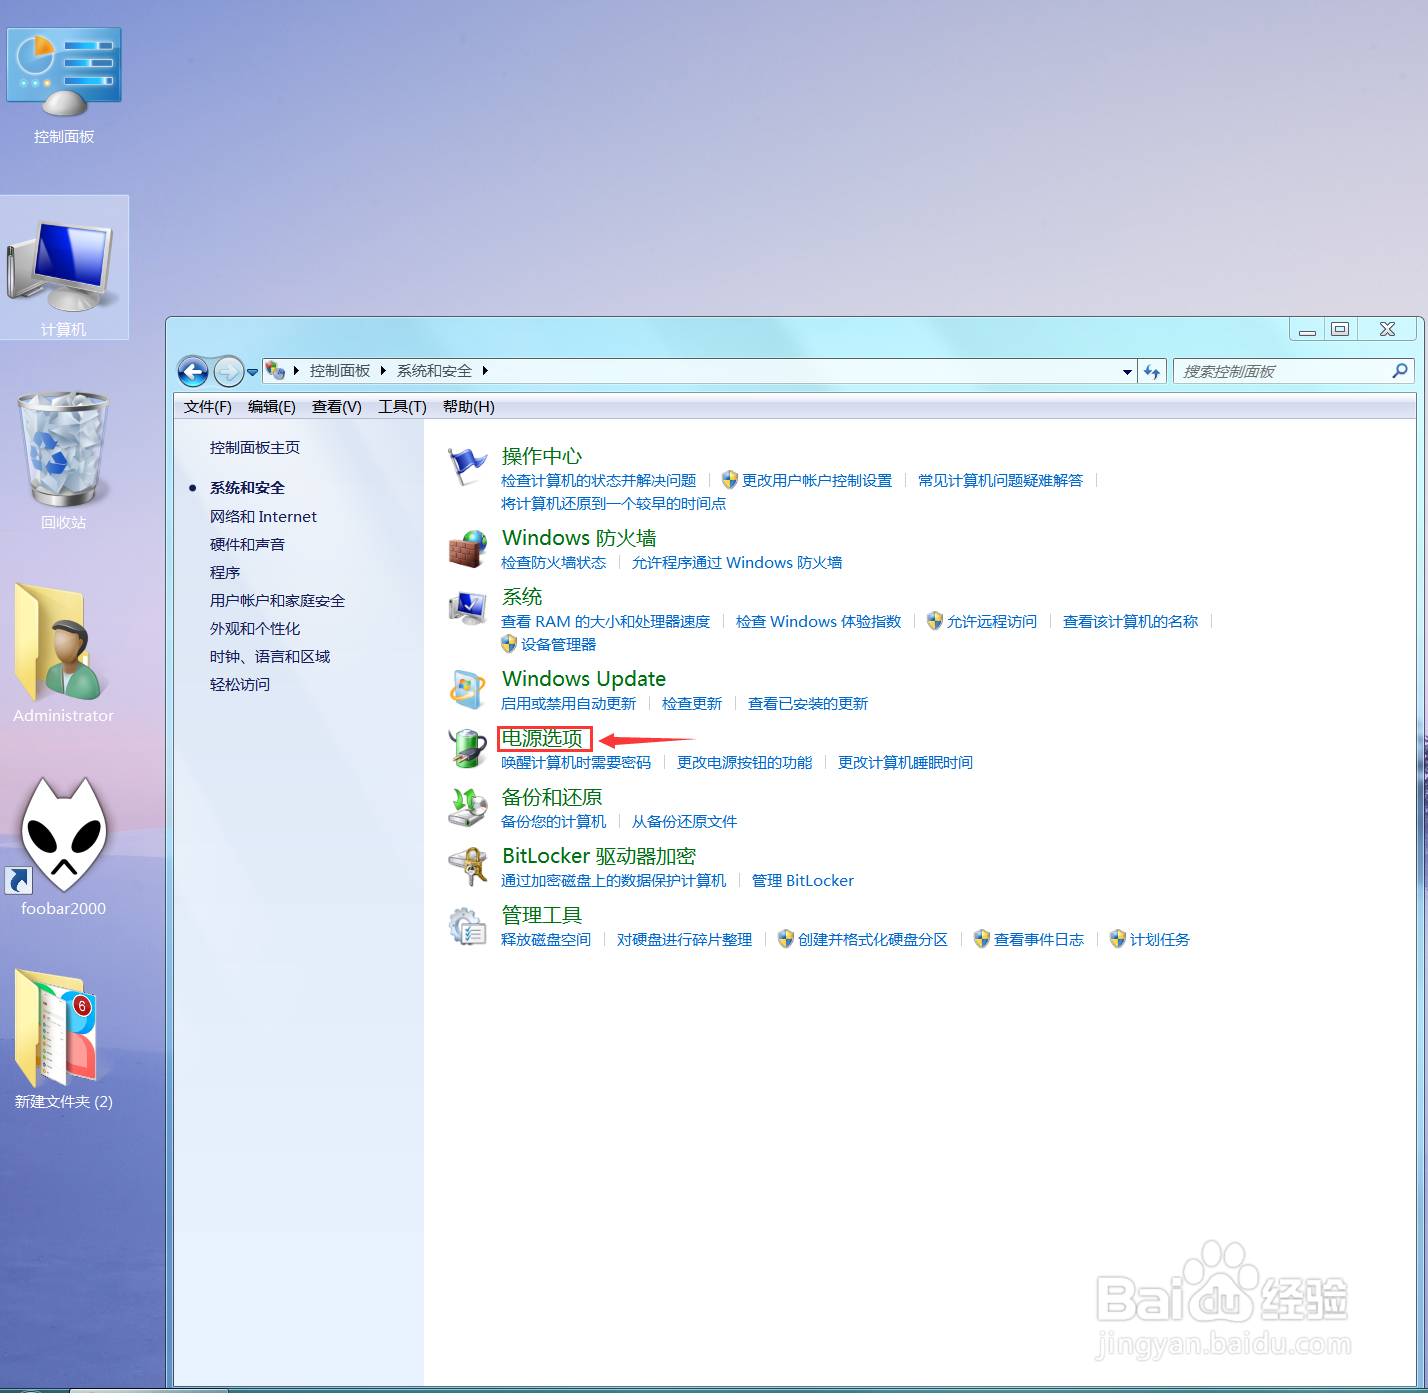Viewport: 1428px width, 1393px height.
Task: Click 更改电源按钮的功能 link
Action: (745, 763)
